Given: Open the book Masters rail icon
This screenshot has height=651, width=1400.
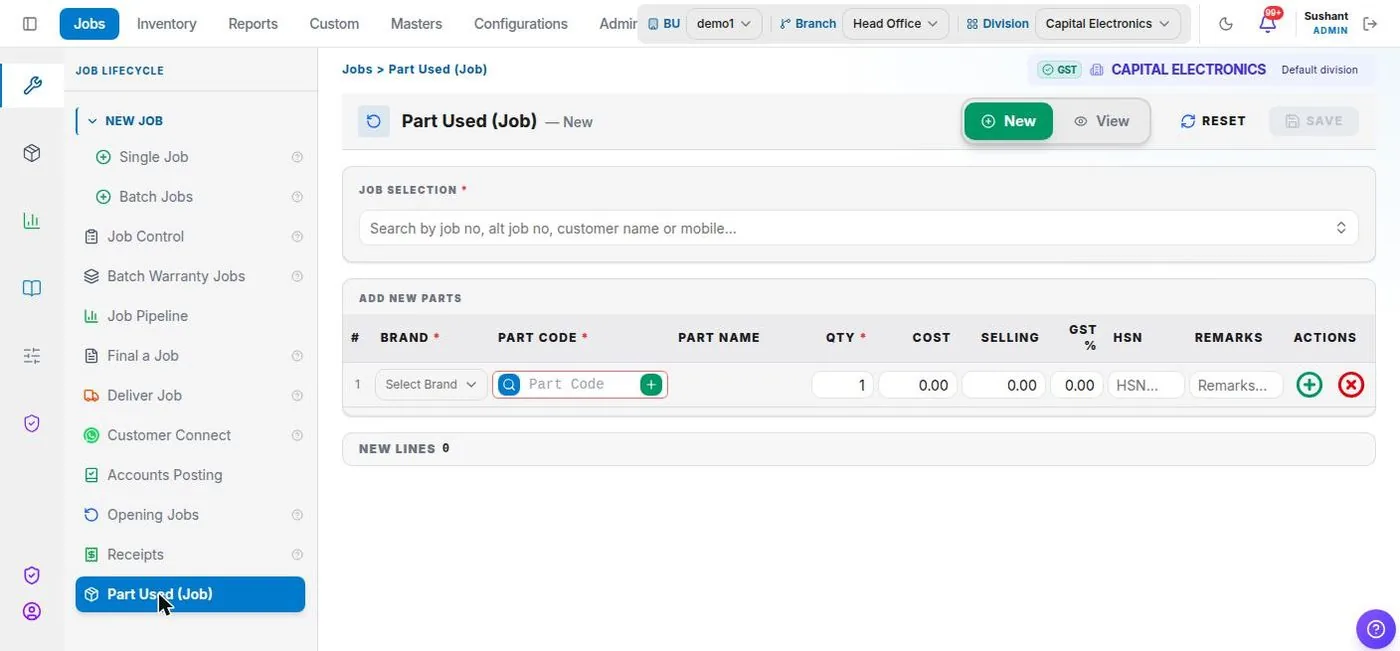Looking at the screenshot, I should point(32,288).
